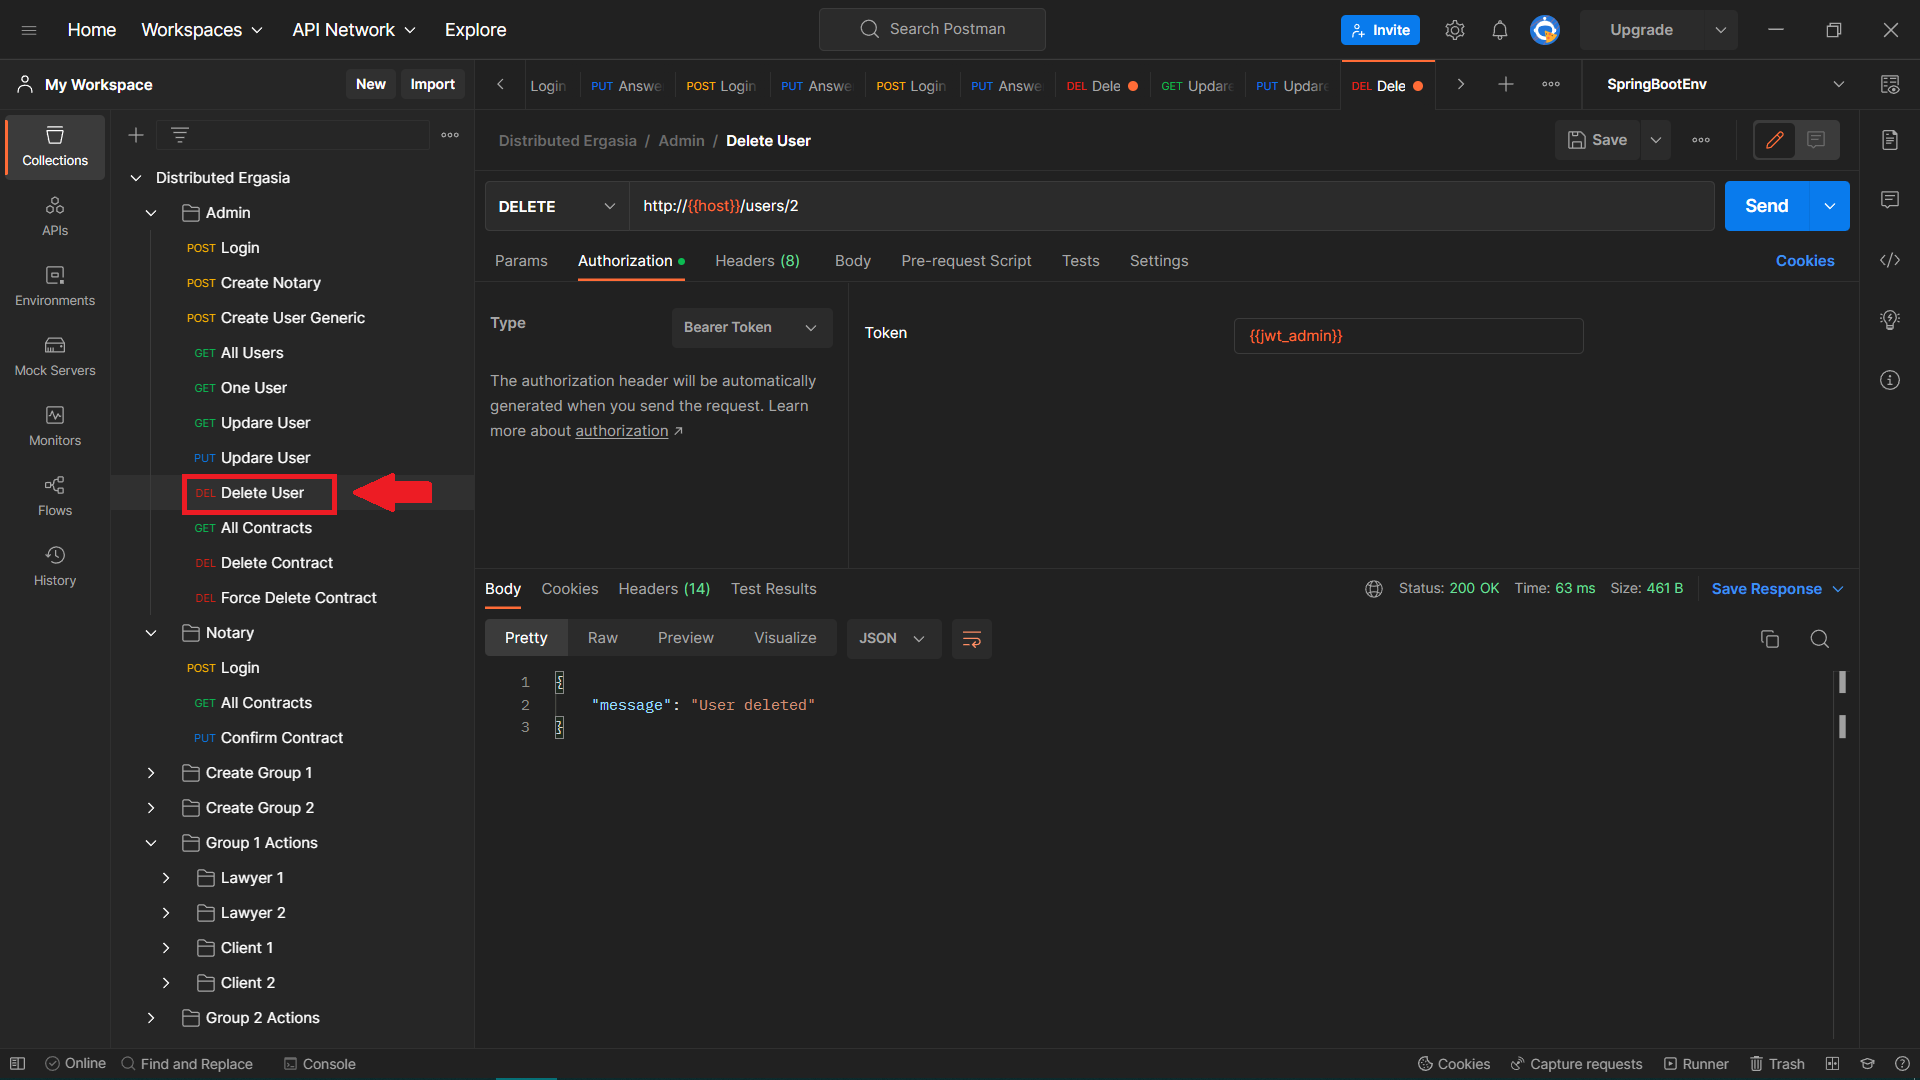Switch to edit mode pencil toggle
Viewport: 1920px width, 1080px height.
coord(1775,140)
